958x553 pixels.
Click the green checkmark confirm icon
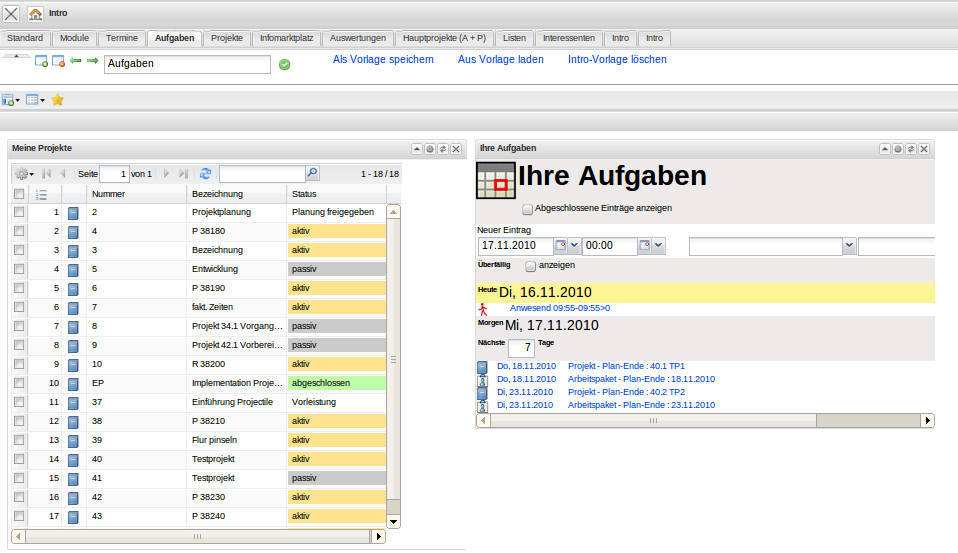285,65
